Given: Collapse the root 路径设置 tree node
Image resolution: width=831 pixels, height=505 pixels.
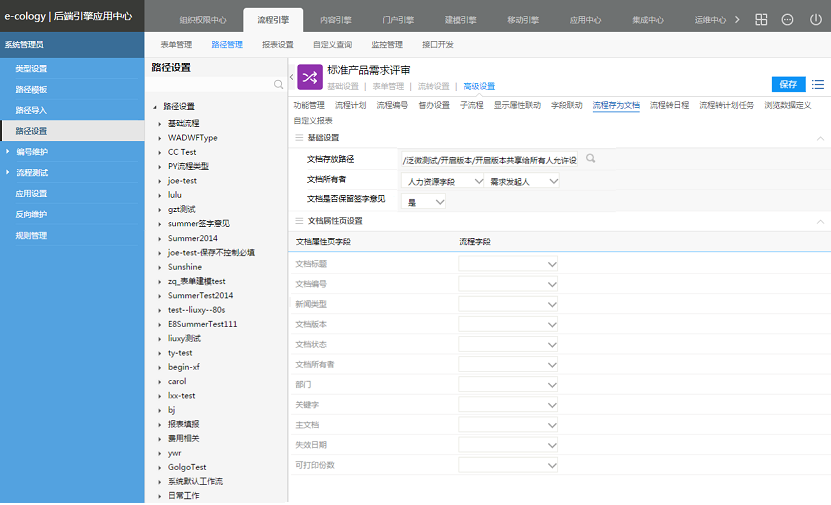Looking at the screenshot, I should [155, 107].
